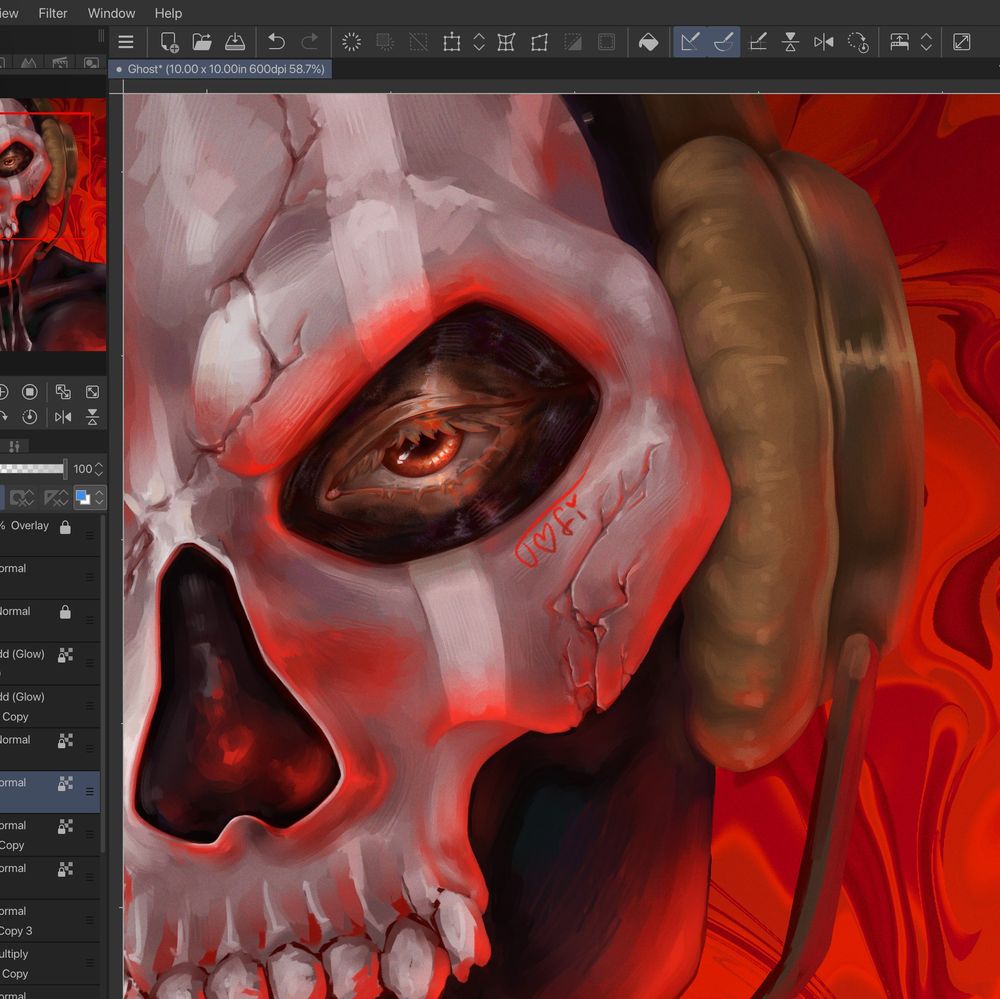This screenshot has height=999, width=1000.
Task: Toggle the lock on the Add (Glow) layer
Action: coord(65,655)
